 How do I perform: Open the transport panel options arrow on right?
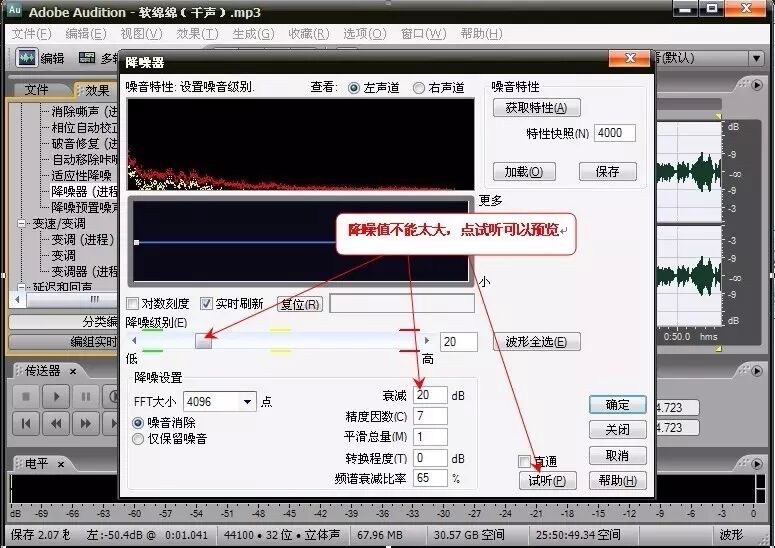[x=757, y=371]
